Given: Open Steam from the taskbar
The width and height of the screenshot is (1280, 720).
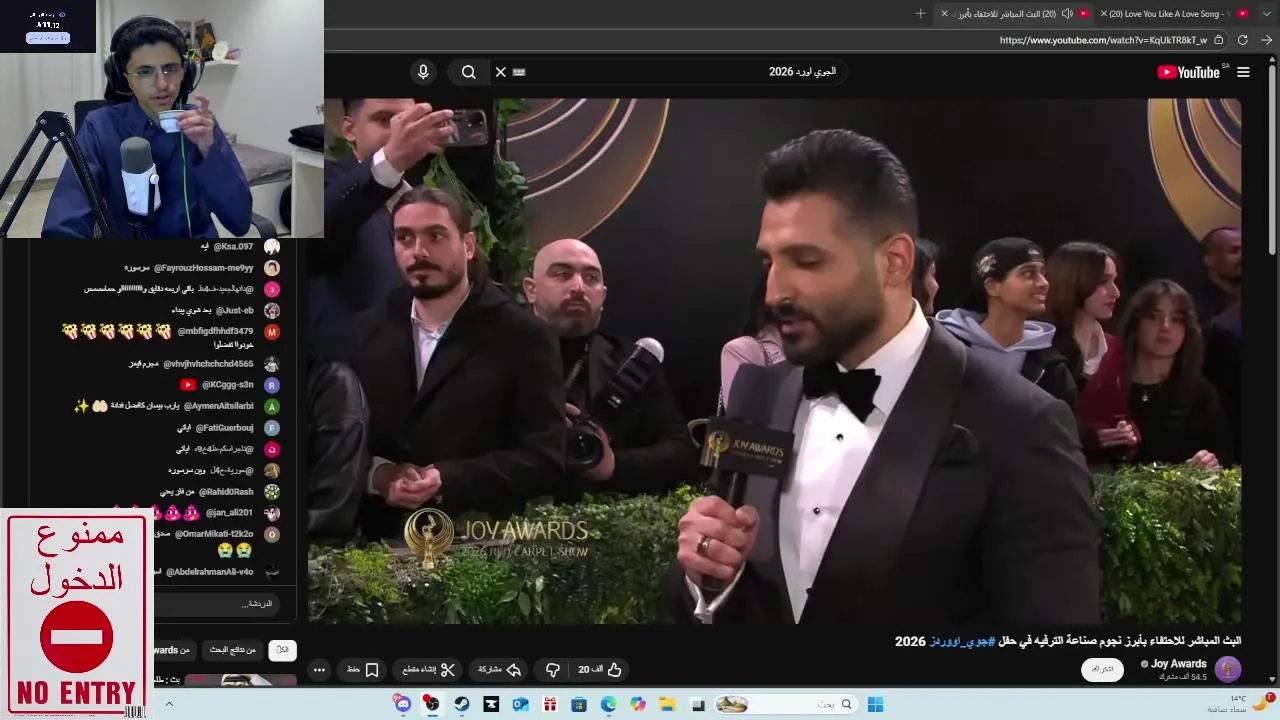Looking at the screenshot, I should [461, 704].
